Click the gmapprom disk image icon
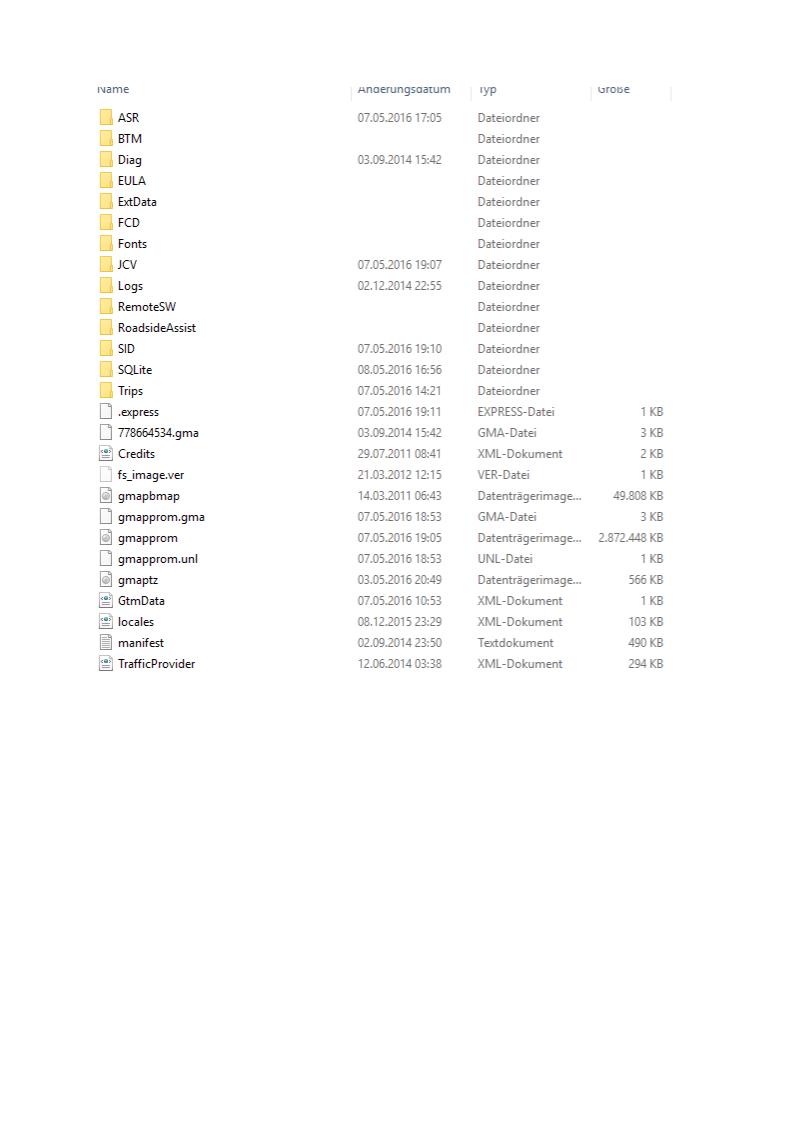This screenshot has height=1122, width=793. [106, 538]
